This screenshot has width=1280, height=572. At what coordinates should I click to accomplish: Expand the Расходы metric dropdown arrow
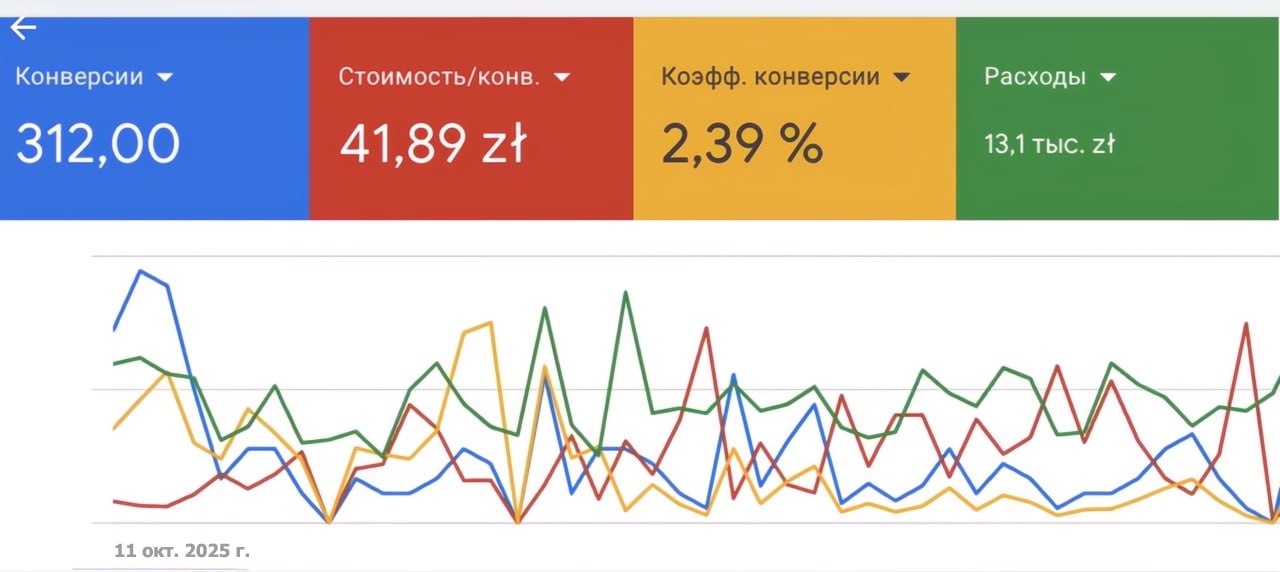point(1107,77)
